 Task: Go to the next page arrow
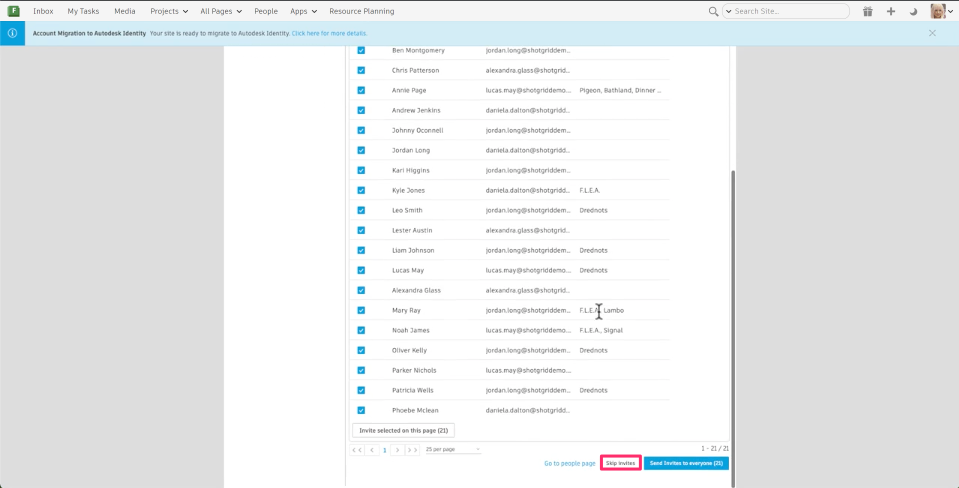click(398, 449)
